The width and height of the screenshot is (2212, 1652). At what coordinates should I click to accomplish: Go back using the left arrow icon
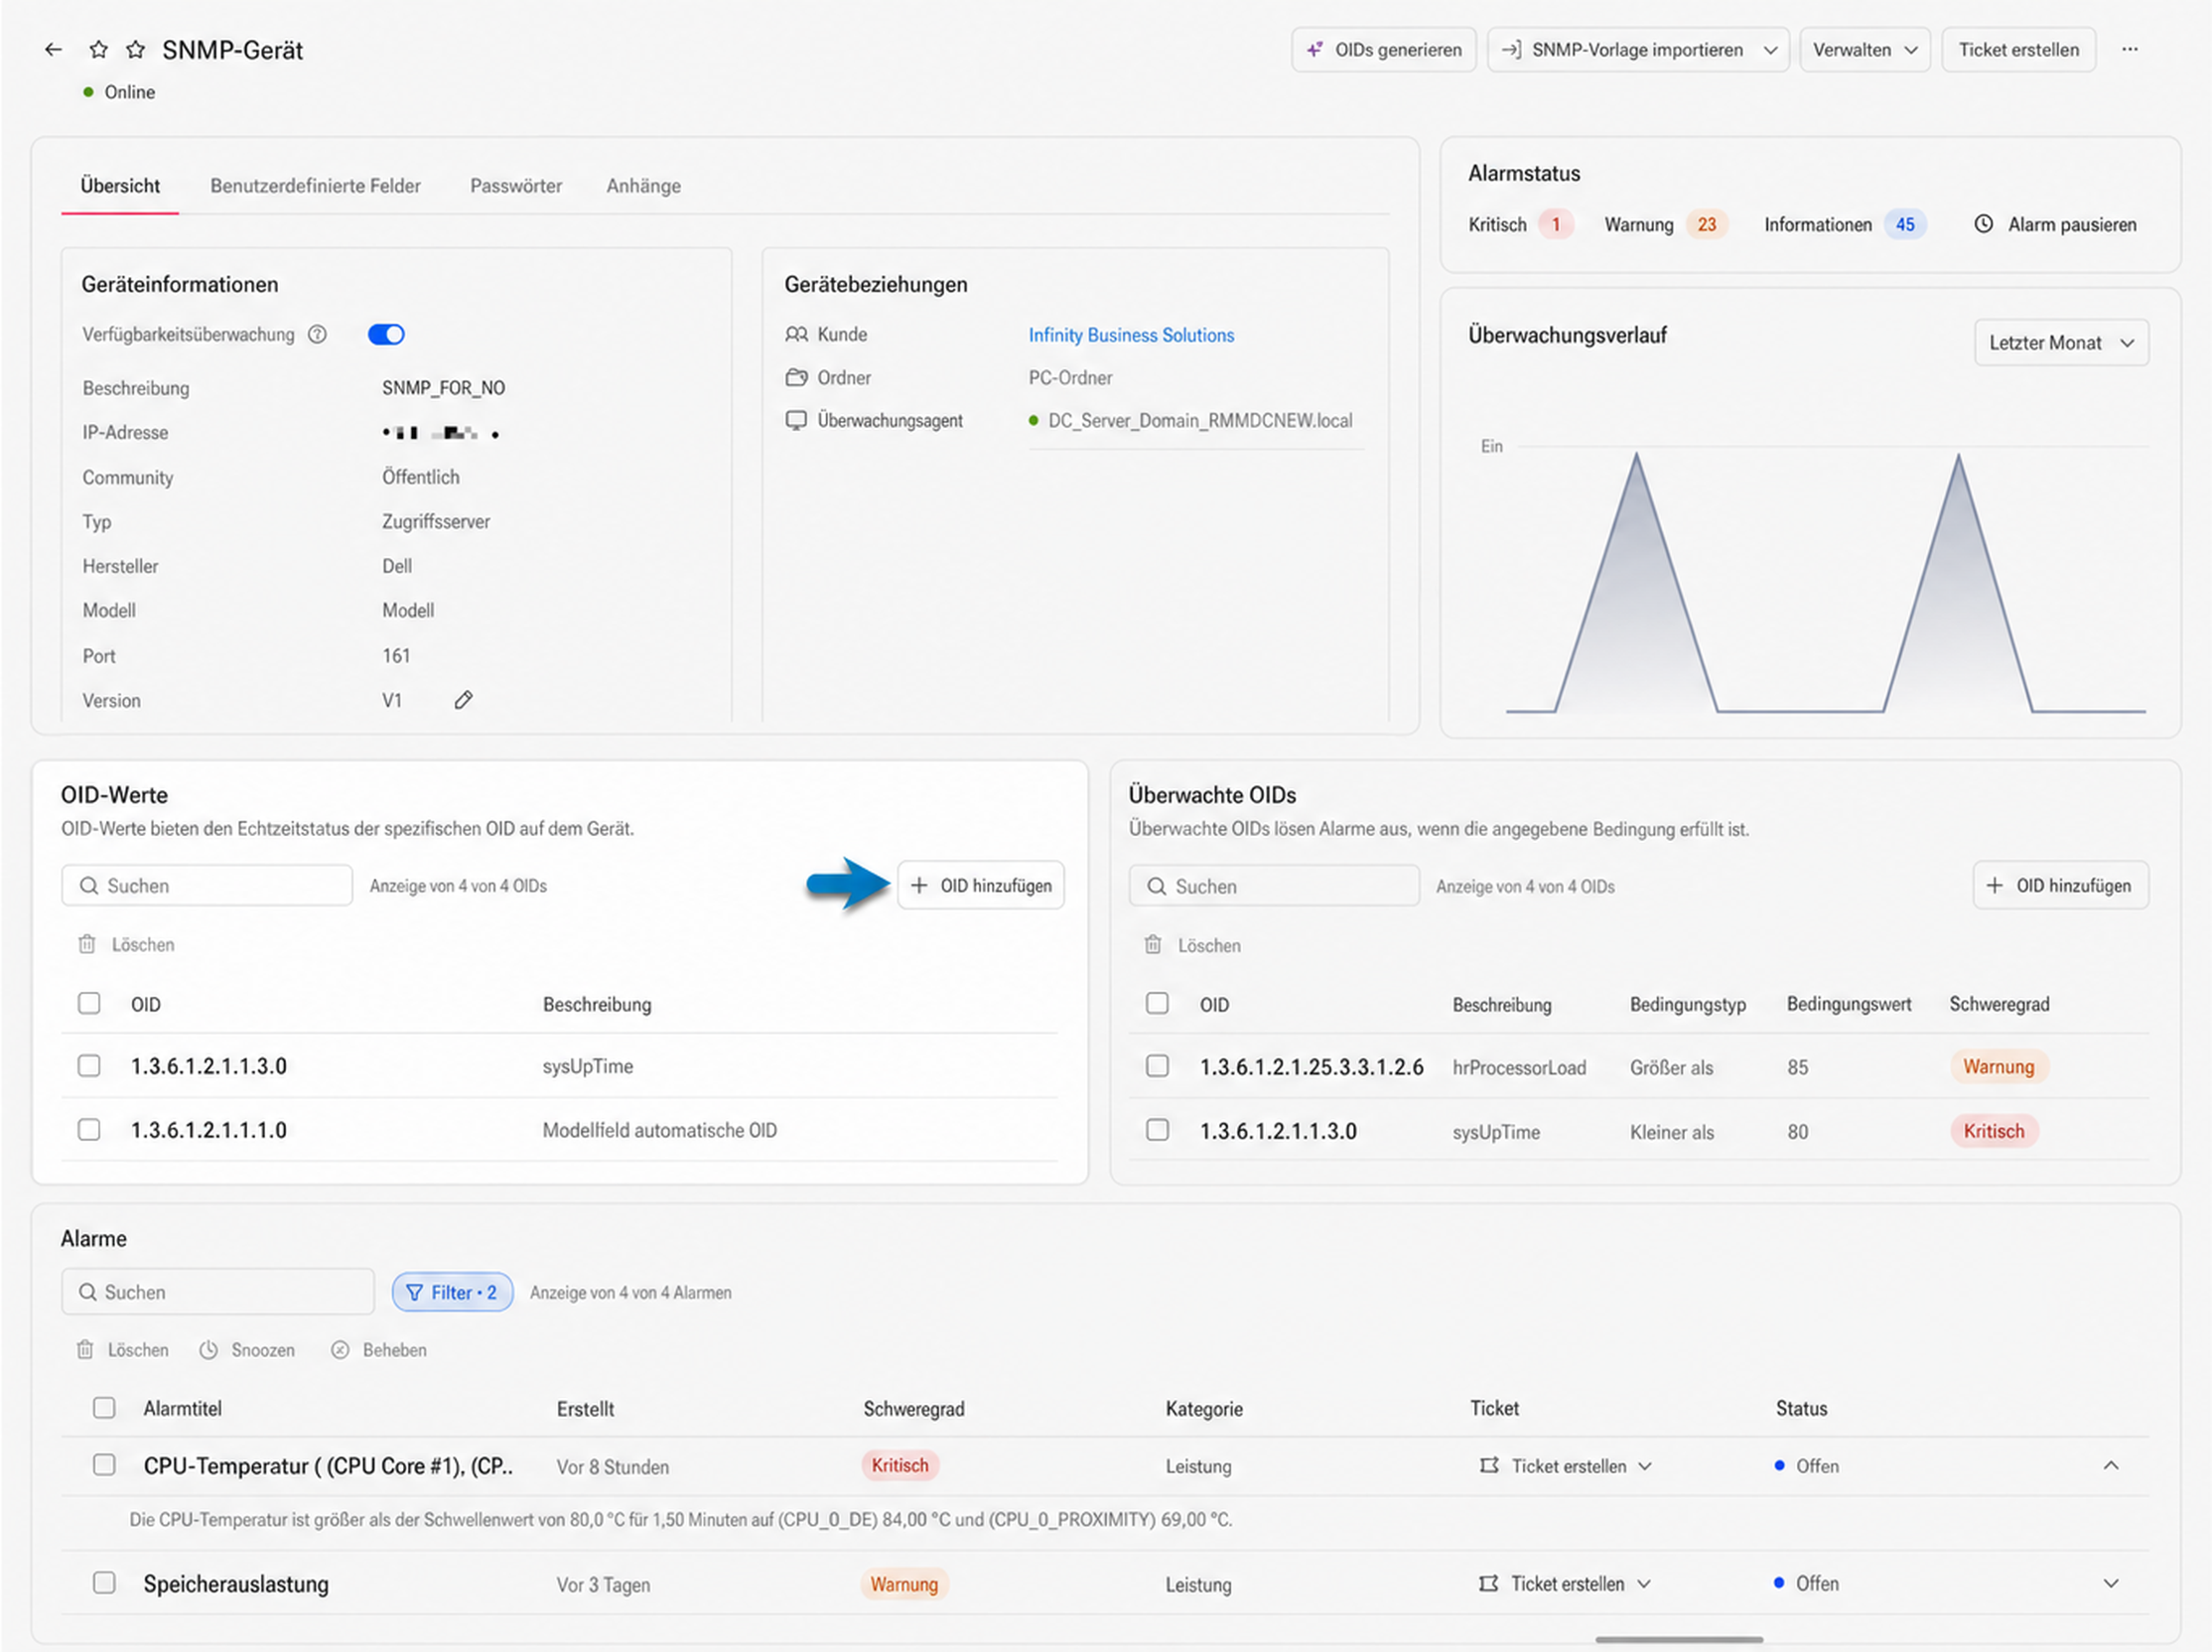point(54,49)
